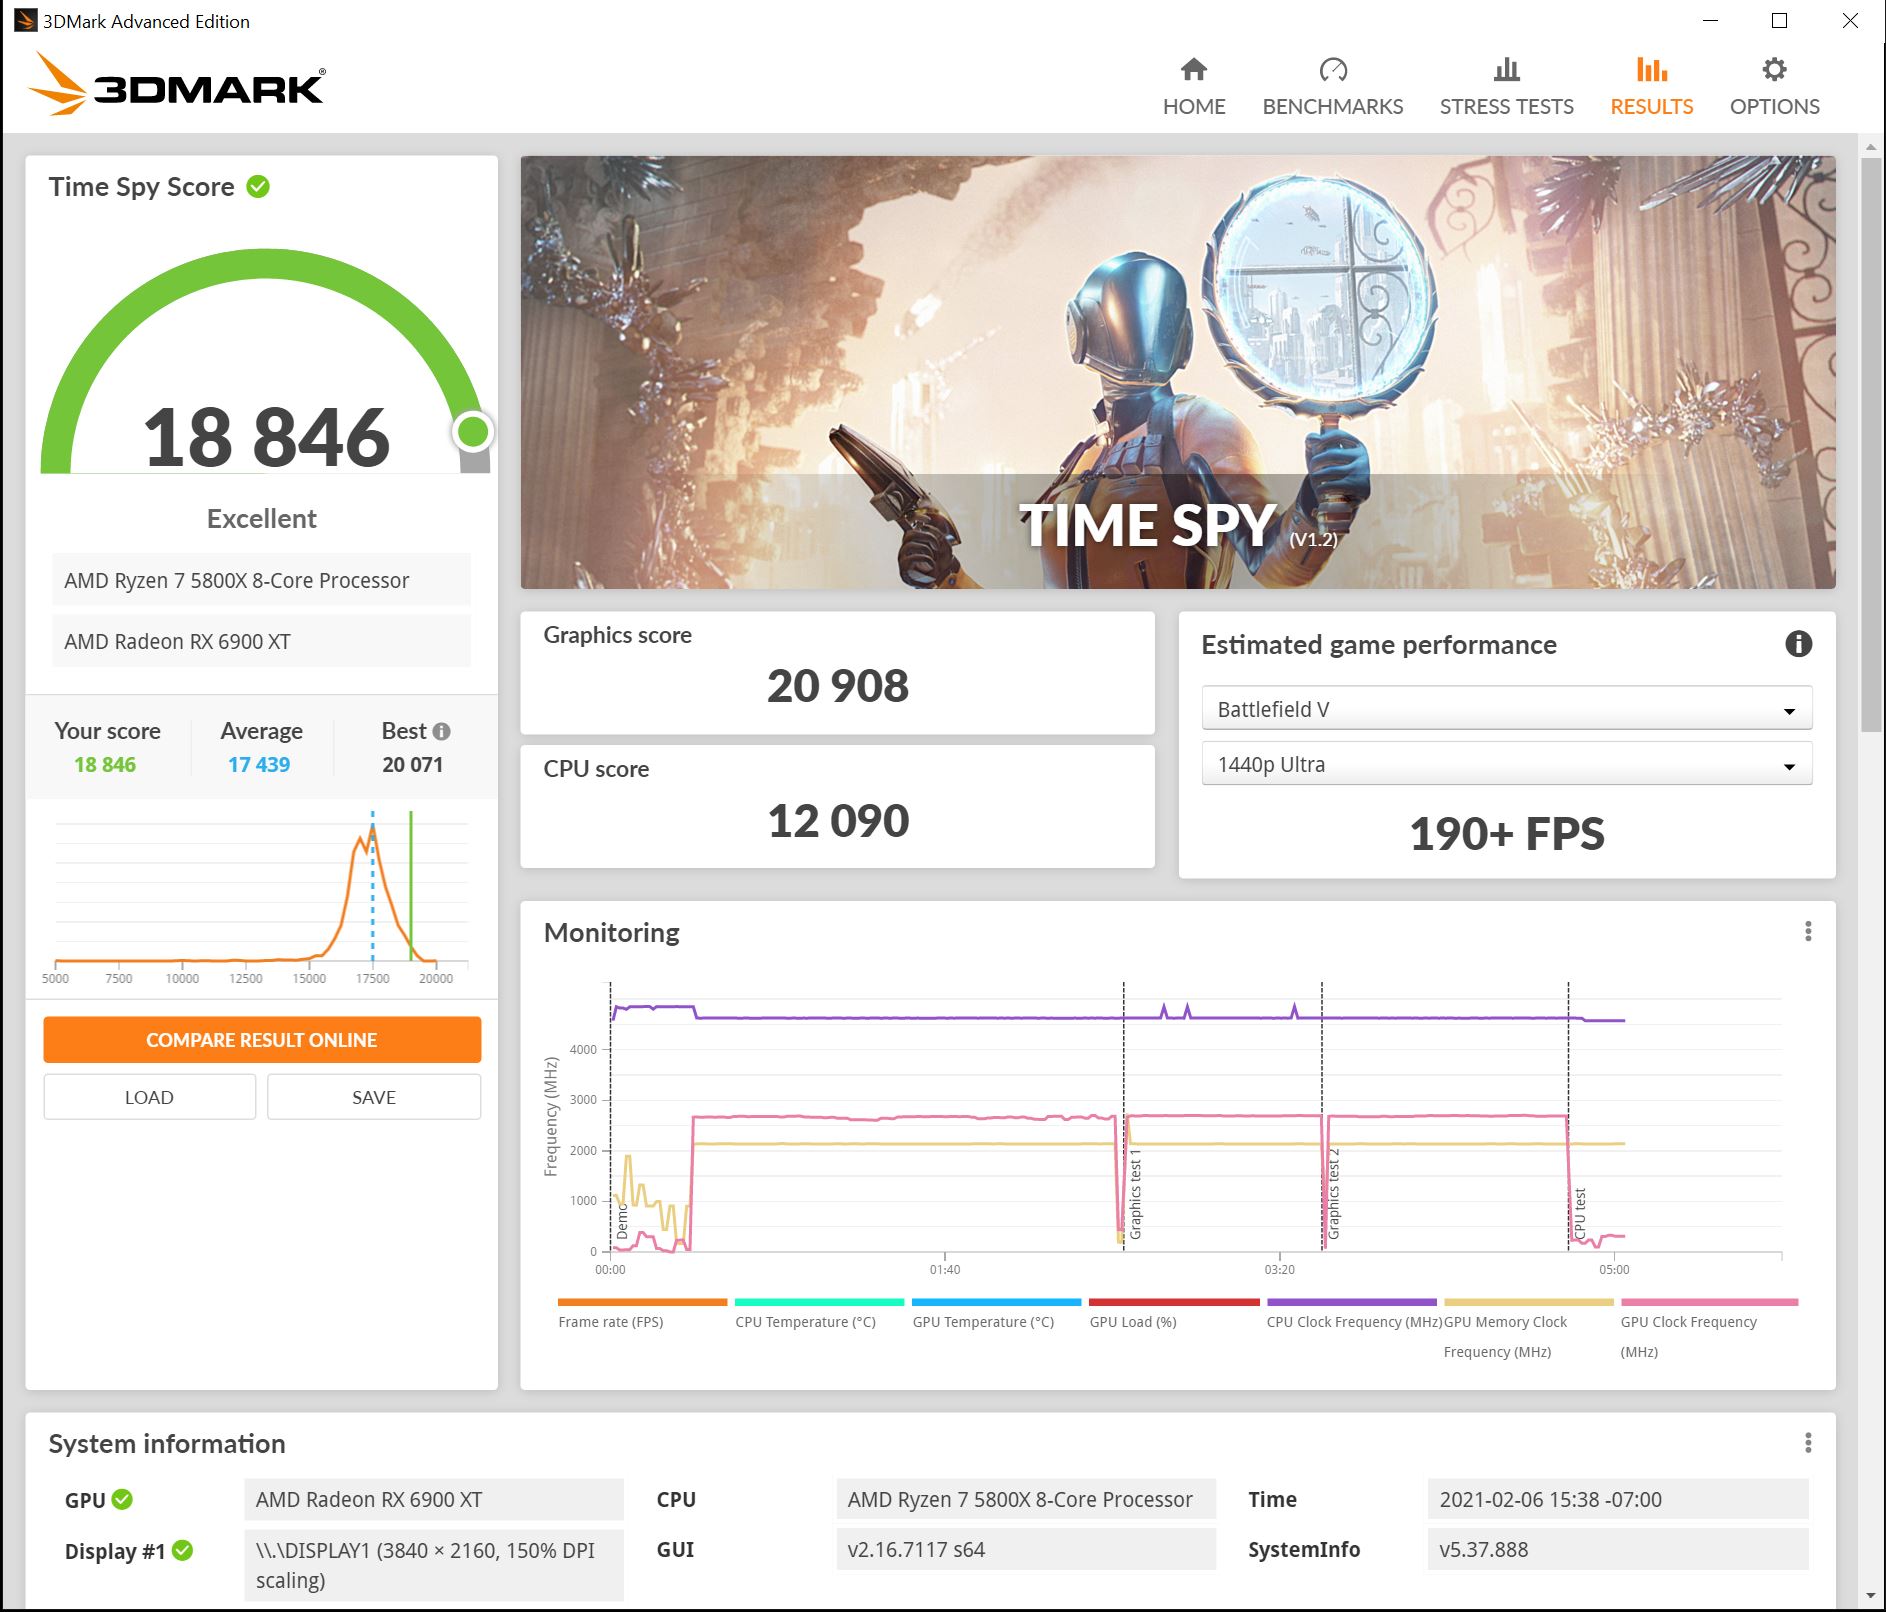Click the SAVE button
The width and height of the screenshot is (1886, 1612).
(373, 1097)
